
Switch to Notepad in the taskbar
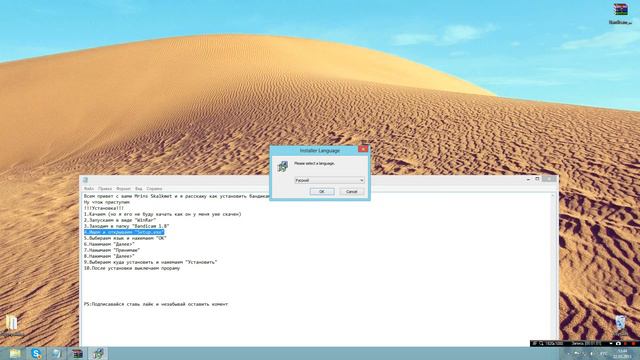pos(56,353)
